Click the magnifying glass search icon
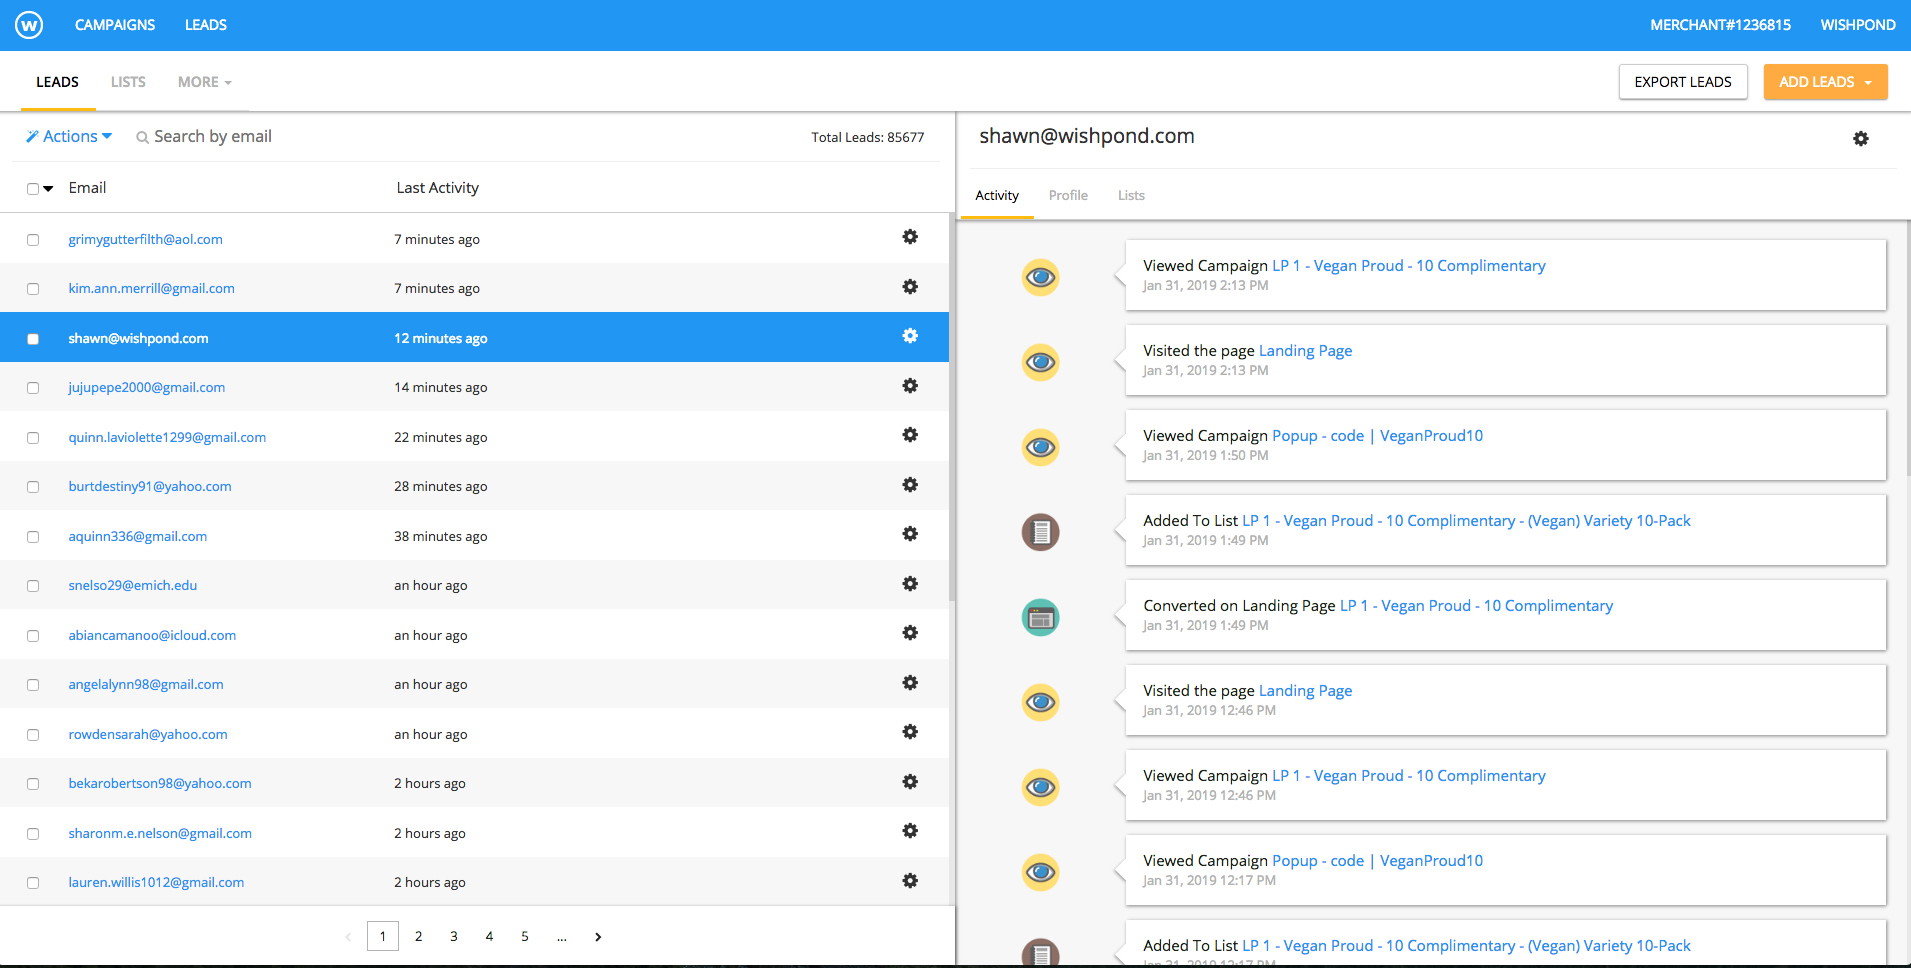 tap(141, 136)
